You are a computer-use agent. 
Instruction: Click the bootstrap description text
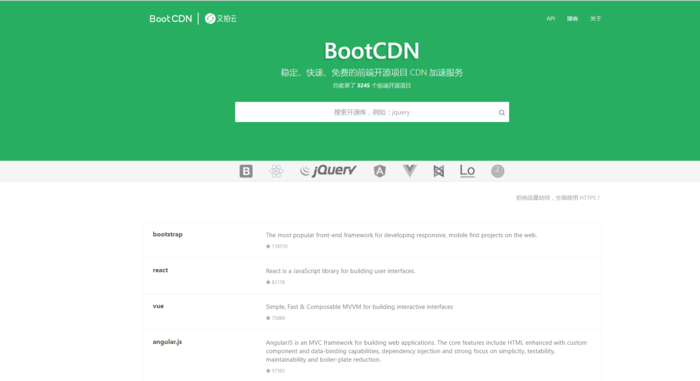tap(401, 235)
